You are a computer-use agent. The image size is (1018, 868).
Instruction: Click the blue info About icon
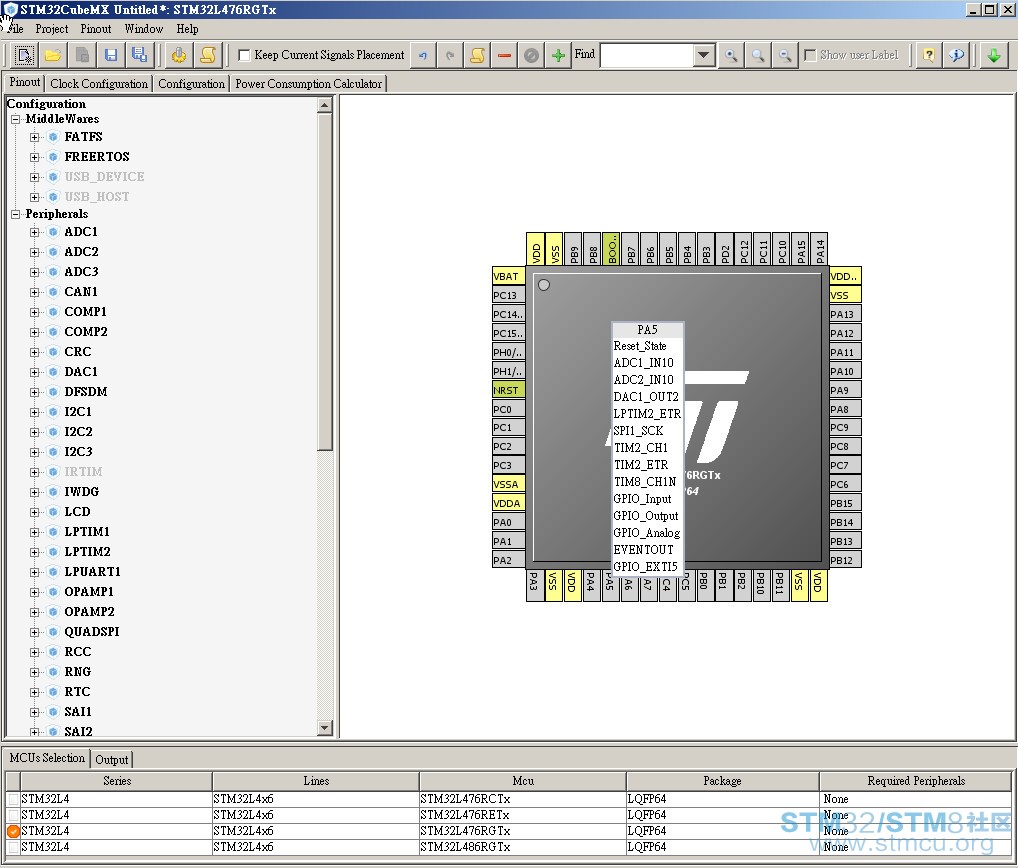(956, 55)
